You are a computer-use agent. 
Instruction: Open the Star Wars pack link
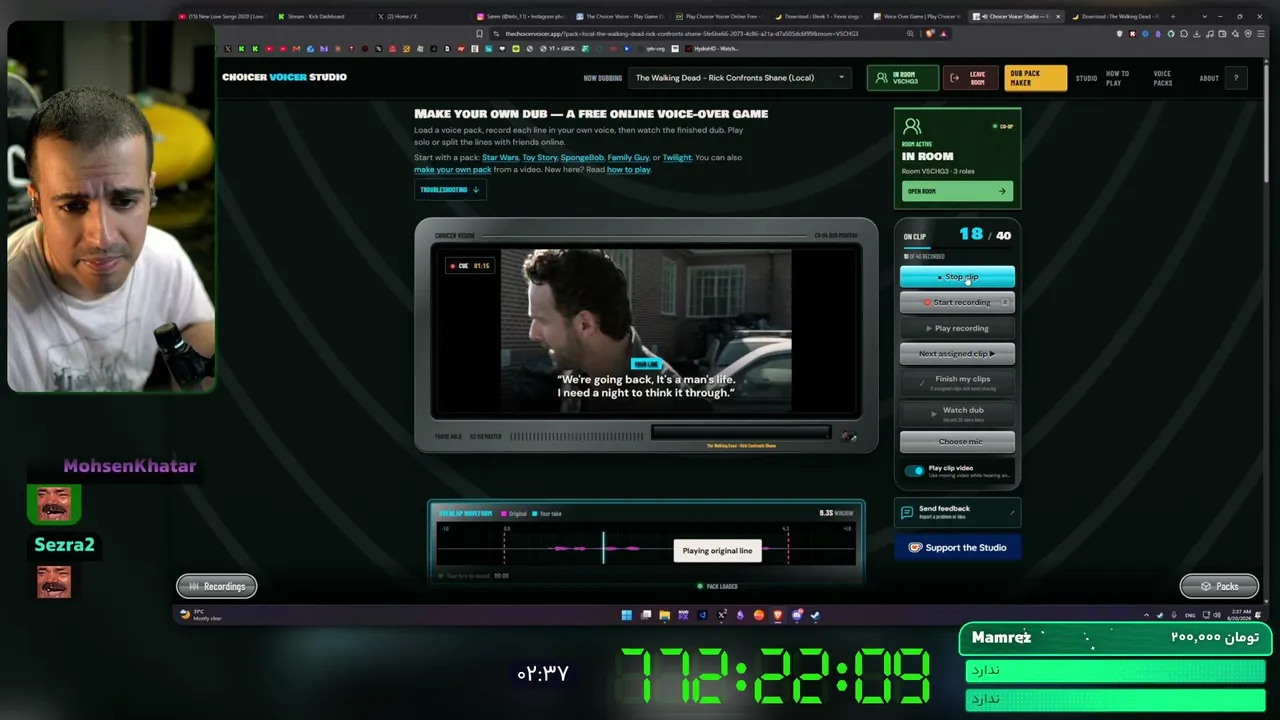(500, 157)
